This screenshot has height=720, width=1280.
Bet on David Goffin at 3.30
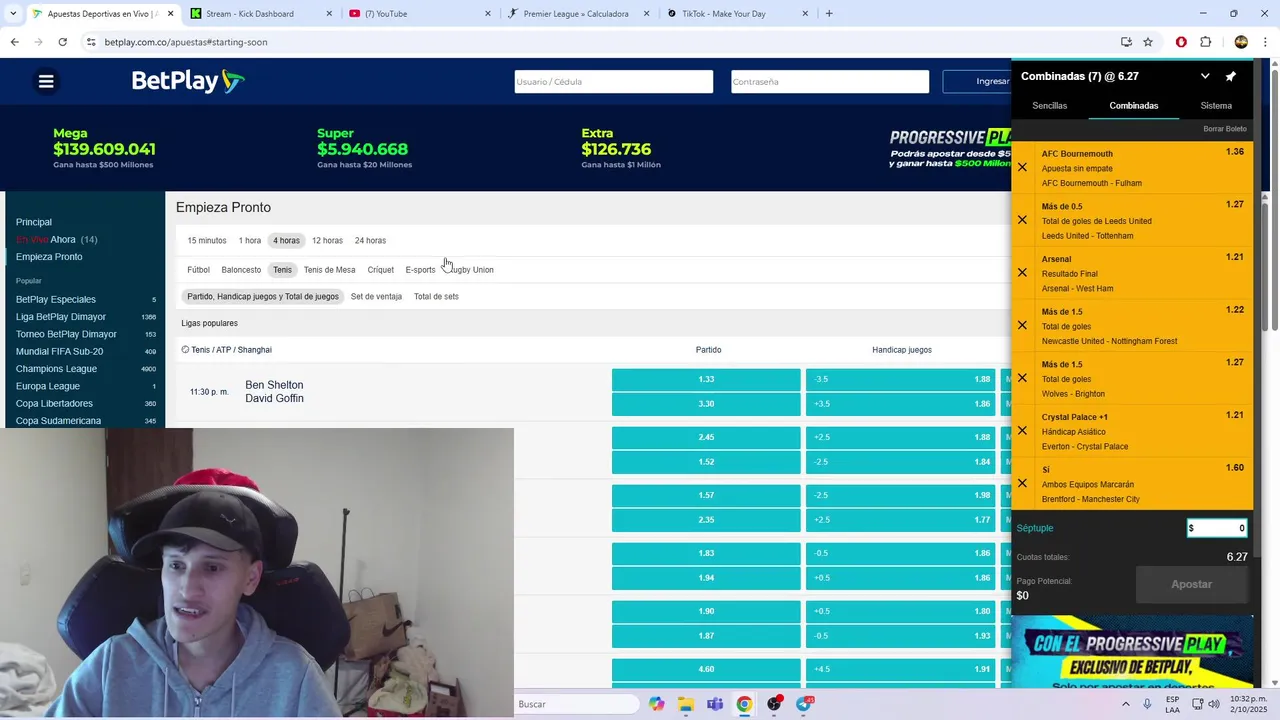706,404
